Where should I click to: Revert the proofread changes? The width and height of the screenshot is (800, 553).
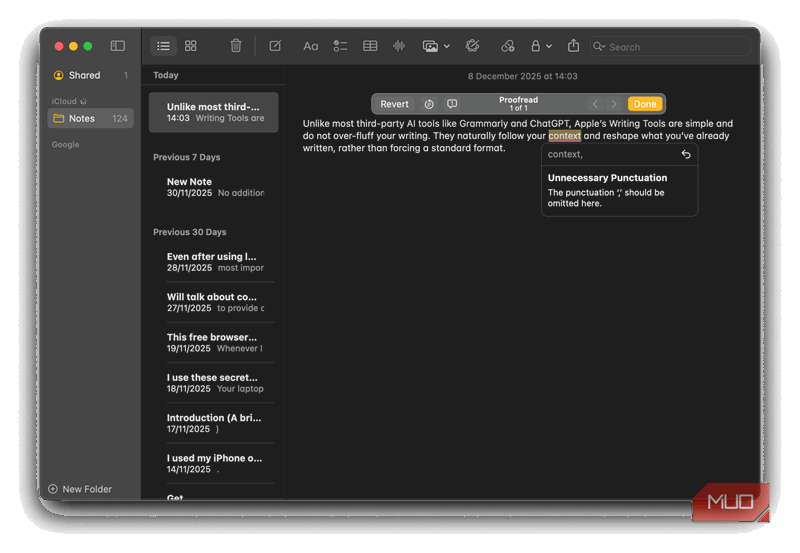[394, 104]
